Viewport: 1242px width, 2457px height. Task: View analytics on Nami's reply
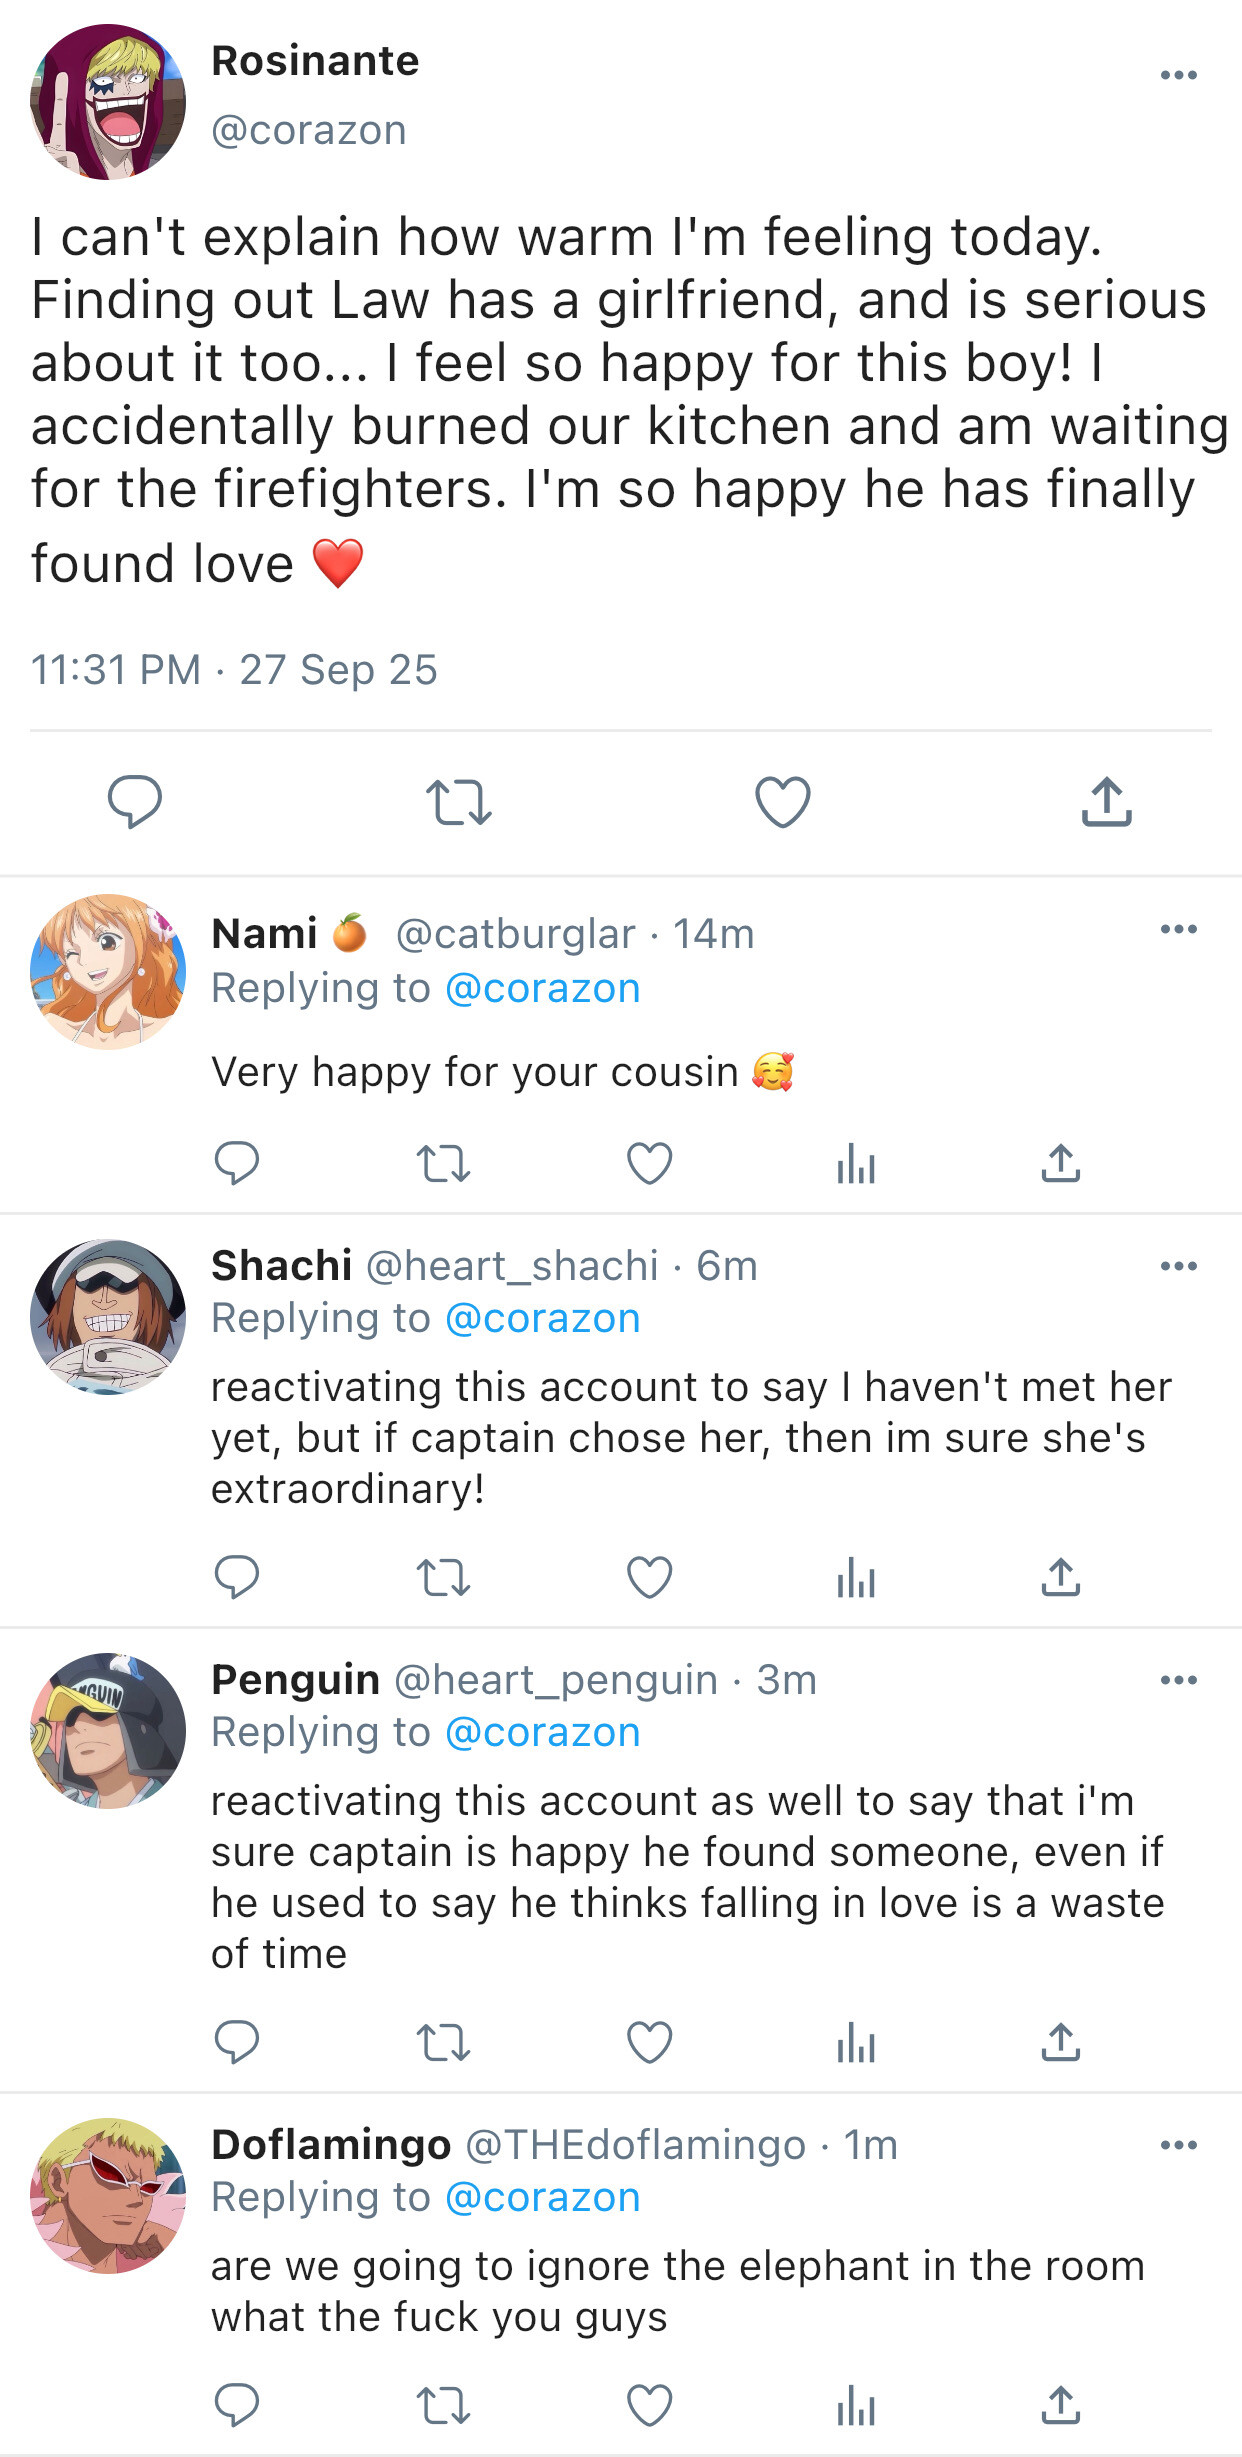click(x=856, y=1164)
